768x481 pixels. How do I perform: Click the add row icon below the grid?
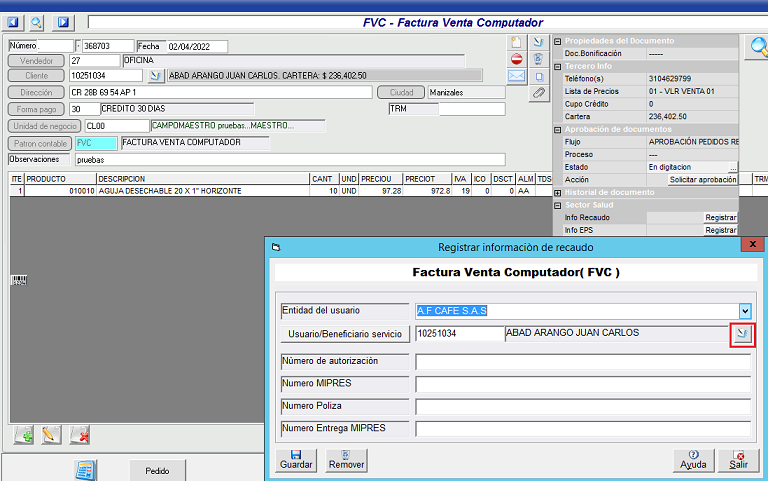coord(24,435)
